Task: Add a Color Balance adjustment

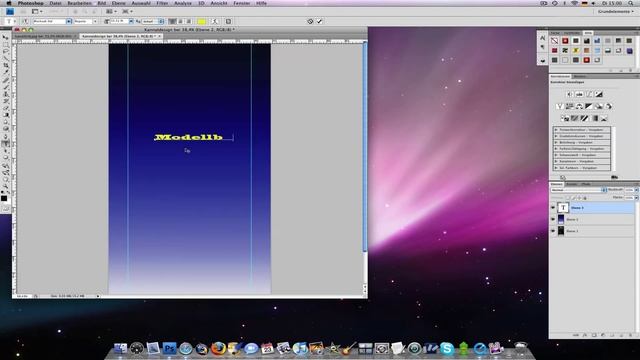Action: click(x=579, y=106)
